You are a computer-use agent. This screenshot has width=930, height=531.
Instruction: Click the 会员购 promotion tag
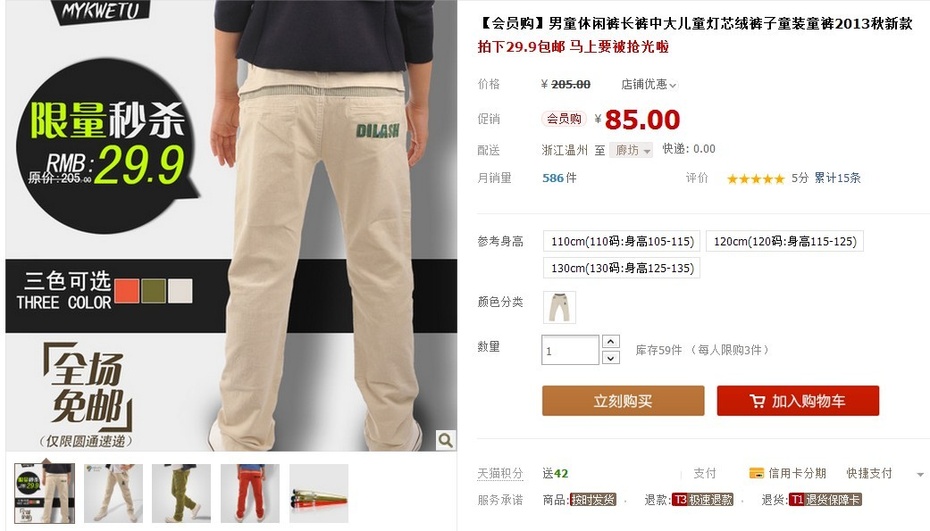coord(563,119)
